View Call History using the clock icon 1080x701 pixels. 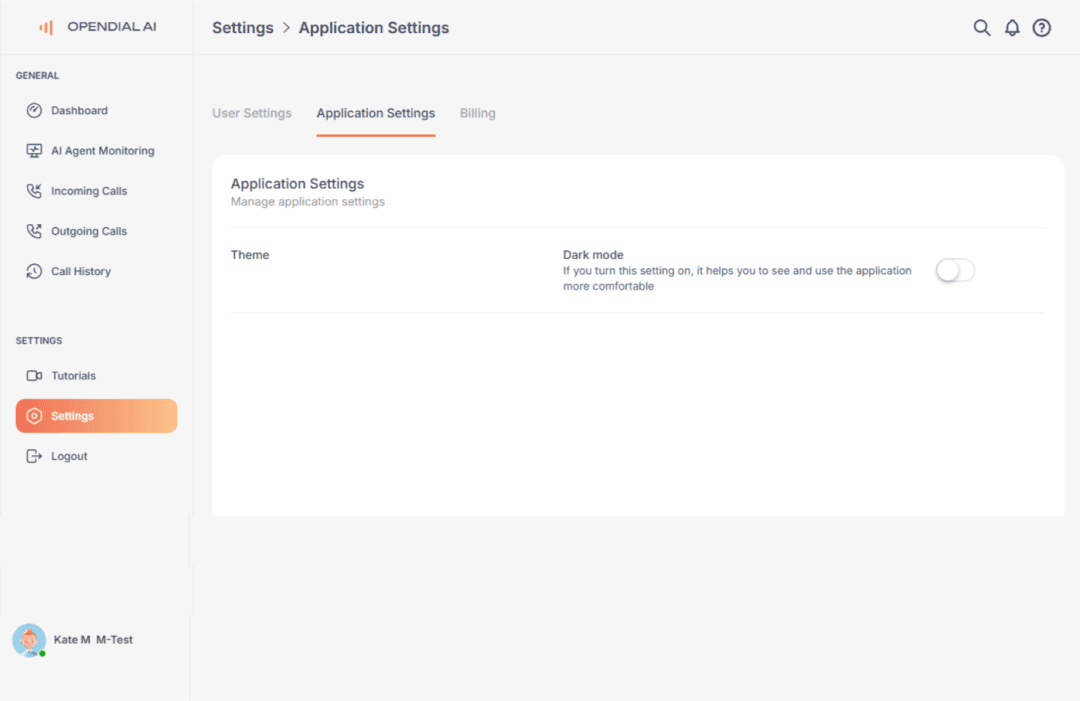(x=33, y=270)
